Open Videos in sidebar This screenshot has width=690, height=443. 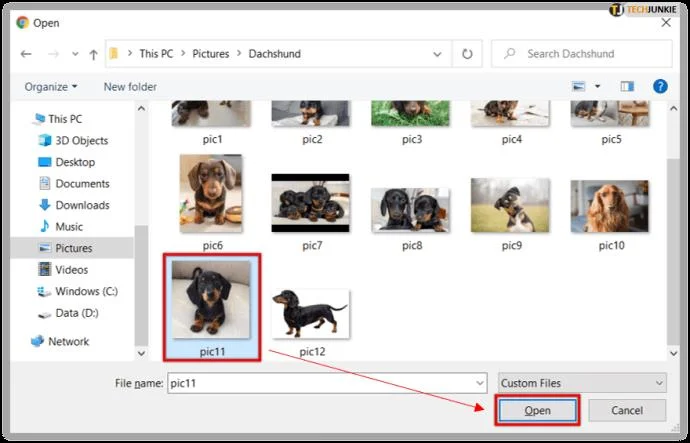(x=63, y=270)
